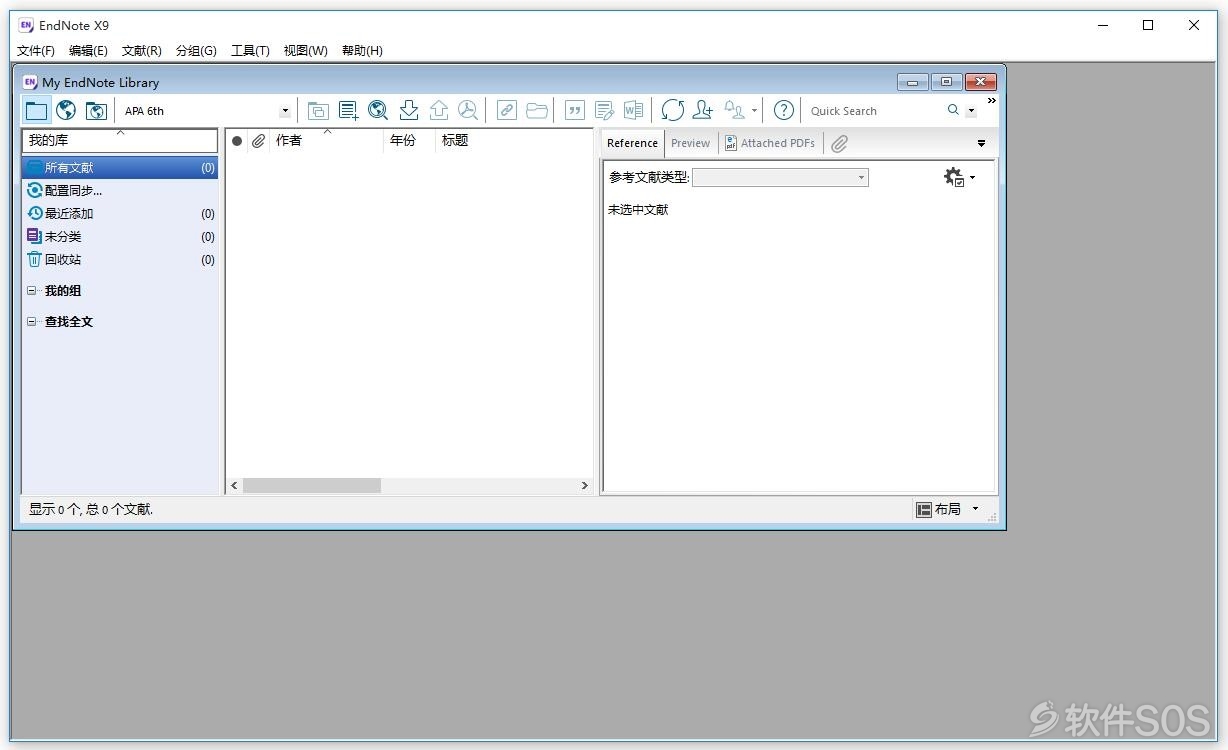This screenshot has width=1228, height=750.
Task: Open the Reference panel tab-menu arrow
Action: coord(981,144)
